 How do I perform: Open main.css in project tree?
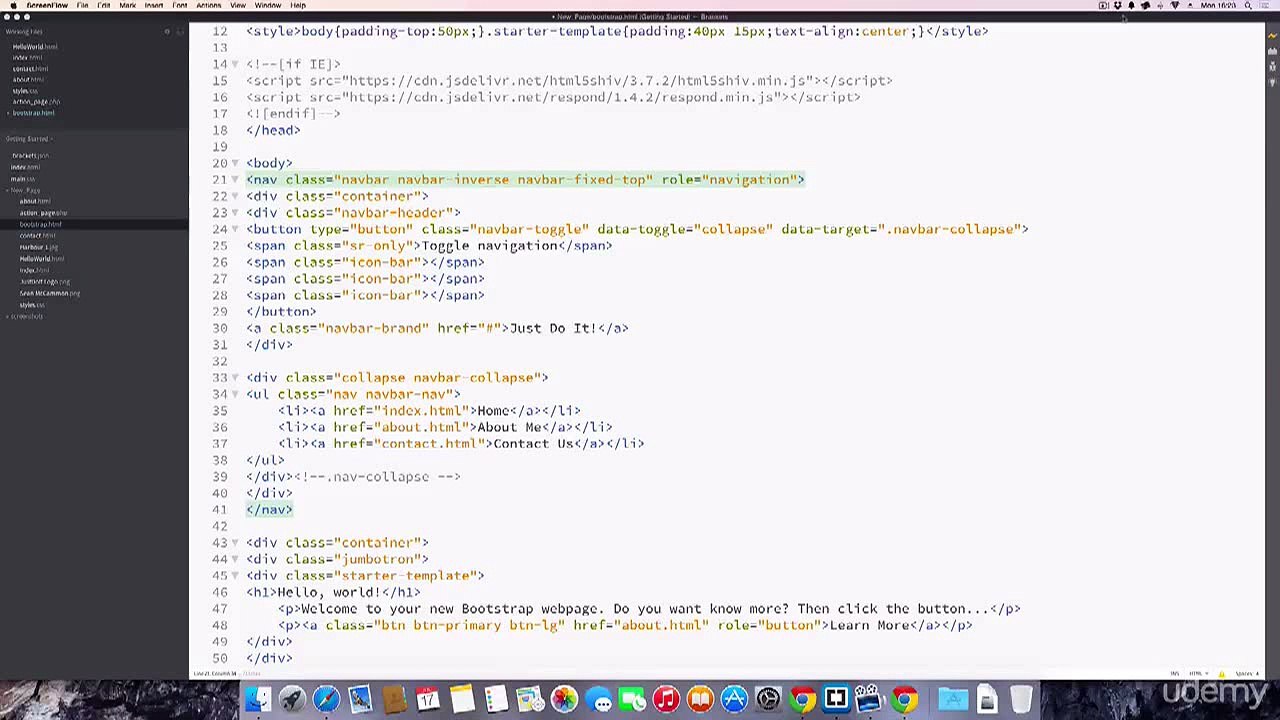point(23,179)
